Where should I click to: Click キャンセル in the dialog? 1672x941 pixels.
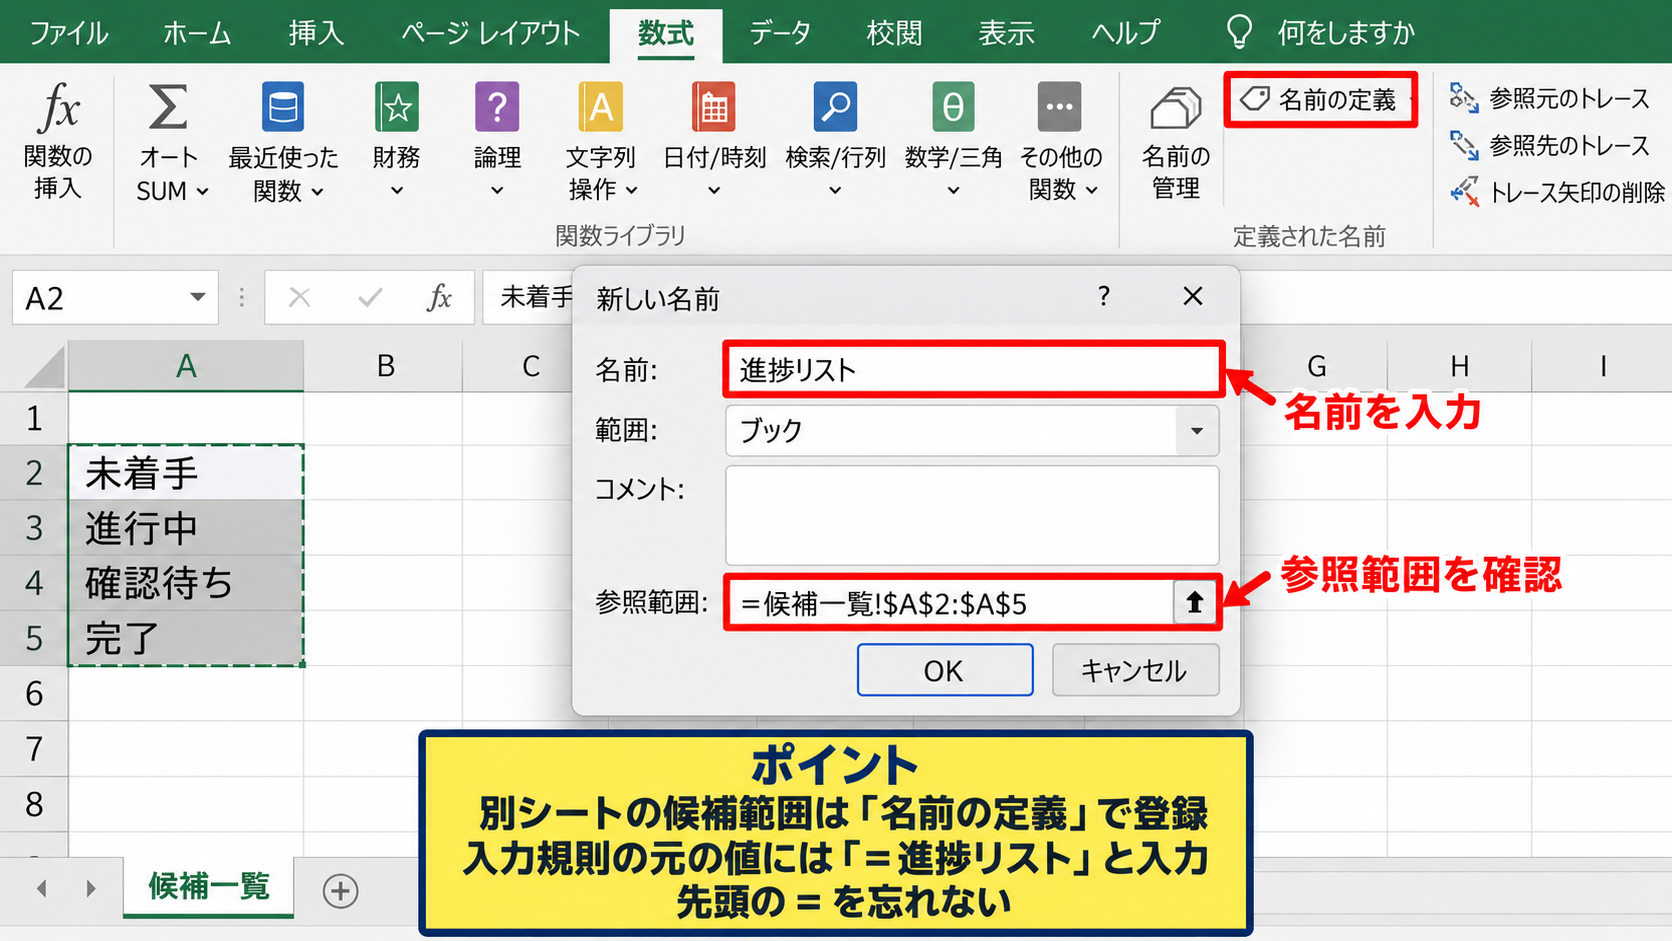coord(1135,670)
